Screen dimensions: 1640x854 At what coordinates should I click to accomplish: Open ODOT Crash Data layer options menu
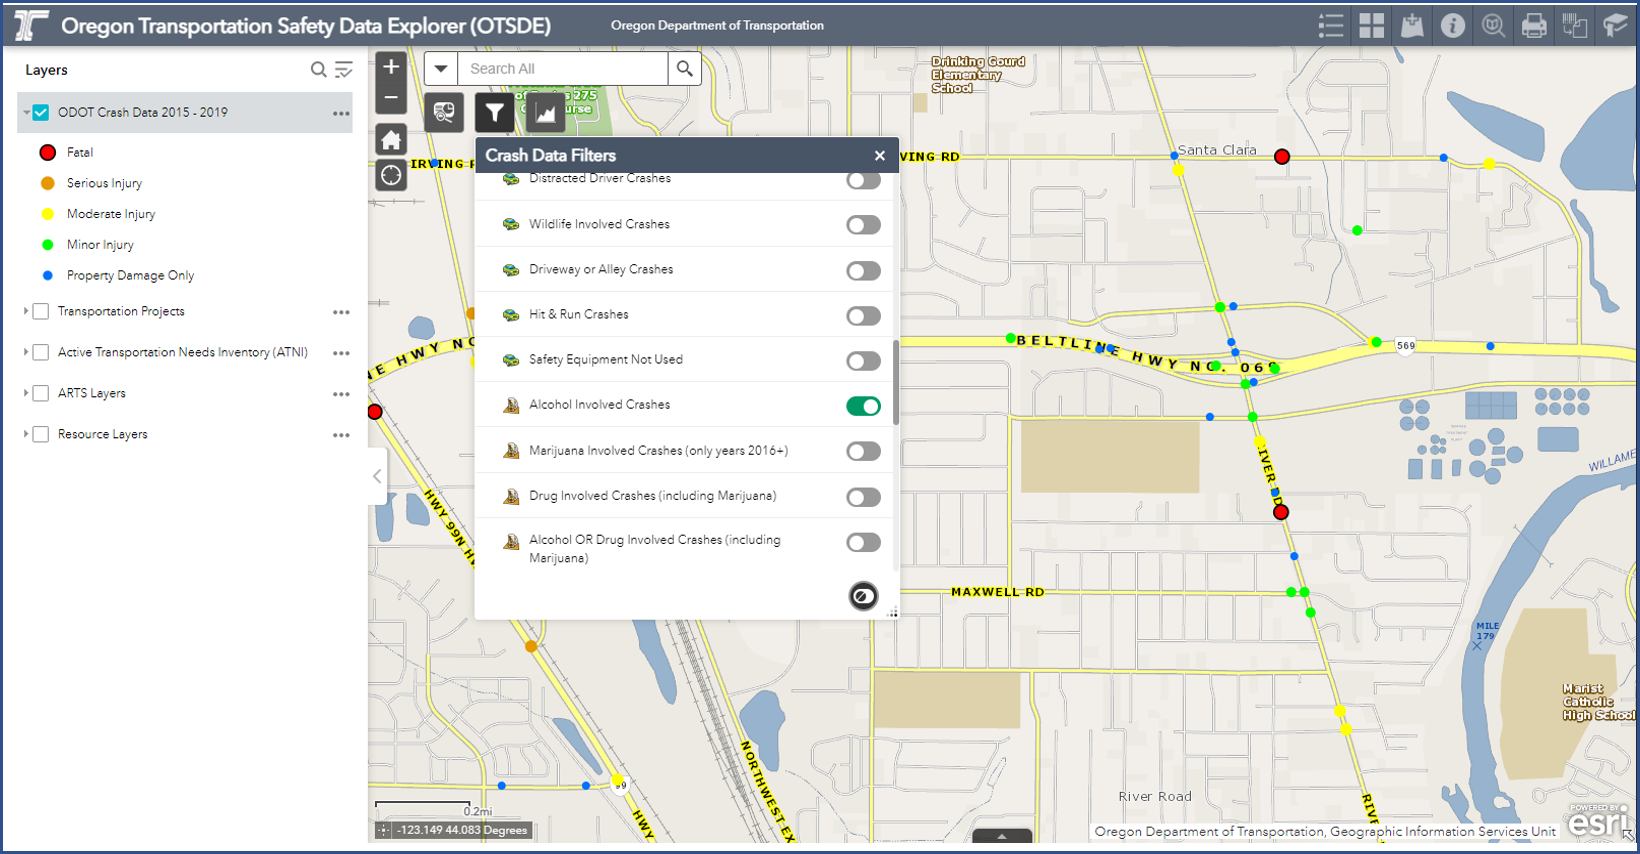(341, 113)
